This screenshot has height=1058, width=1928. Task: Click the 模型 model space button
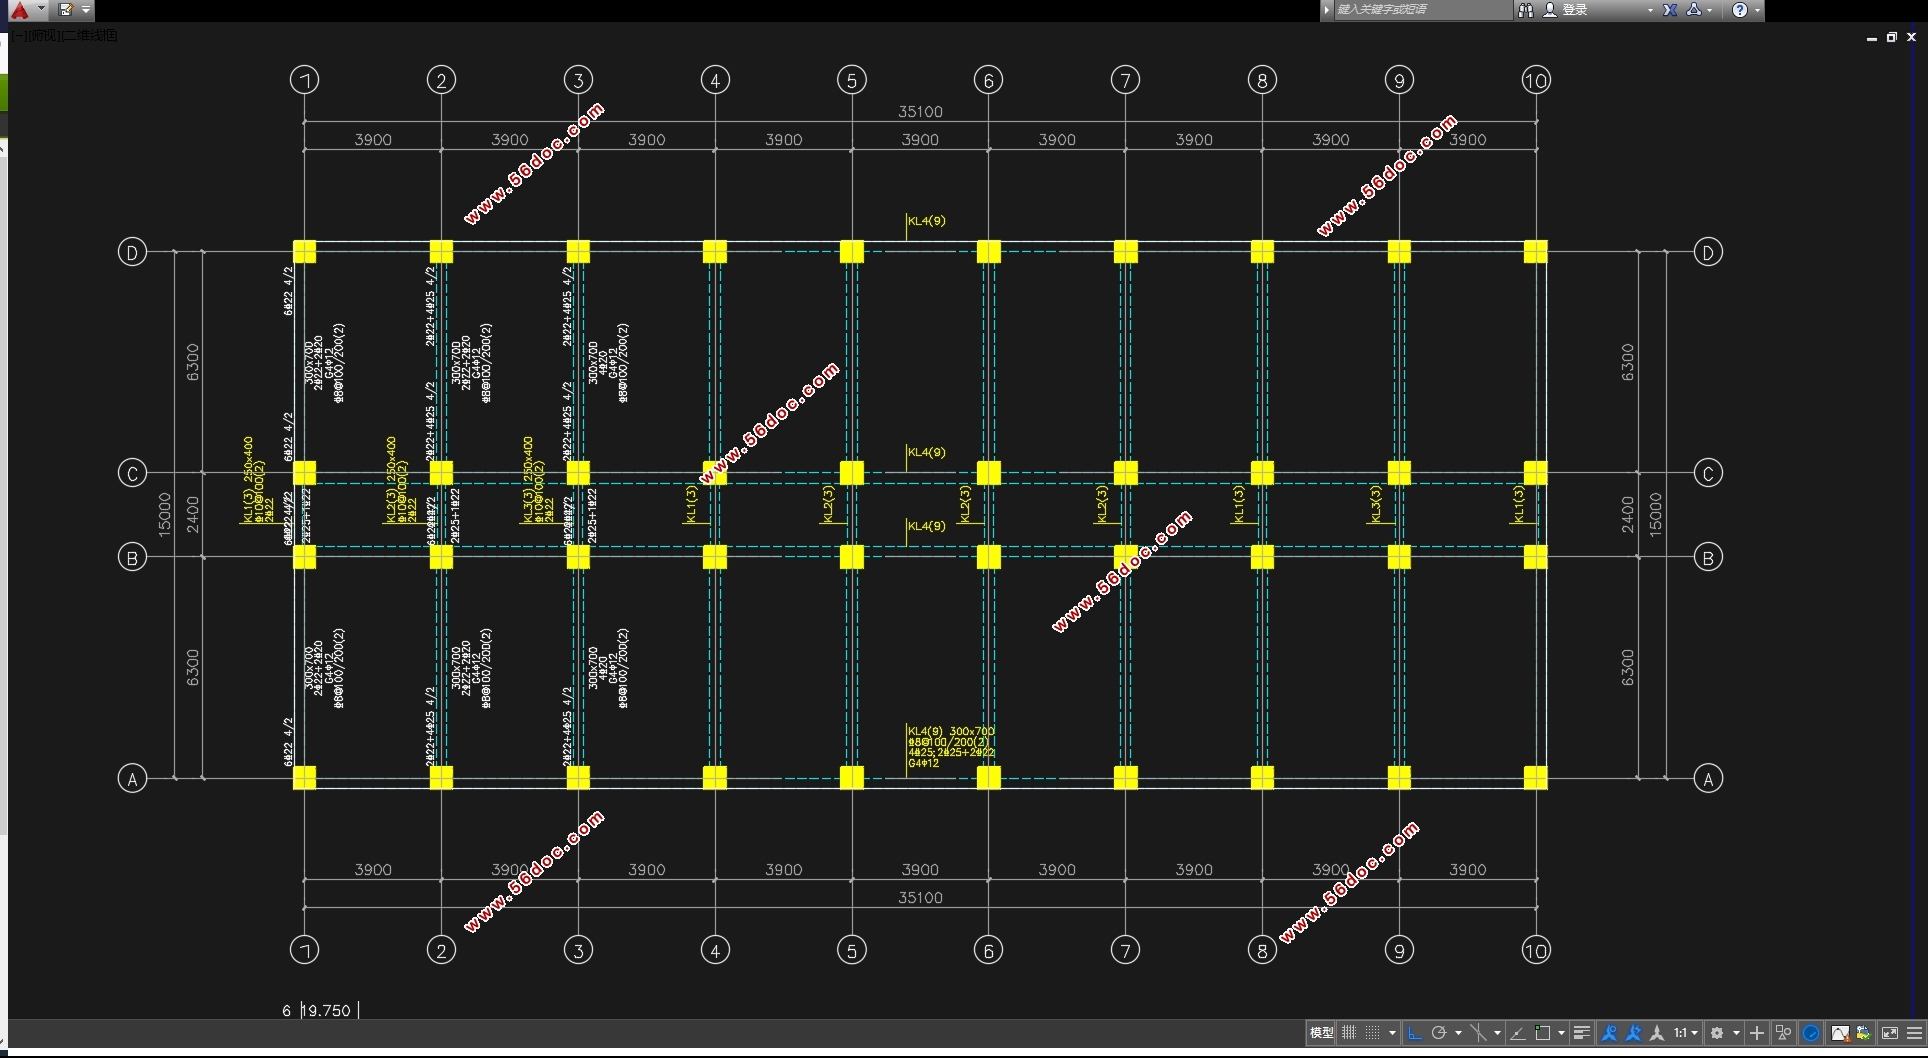[x=1321, y=1033]
